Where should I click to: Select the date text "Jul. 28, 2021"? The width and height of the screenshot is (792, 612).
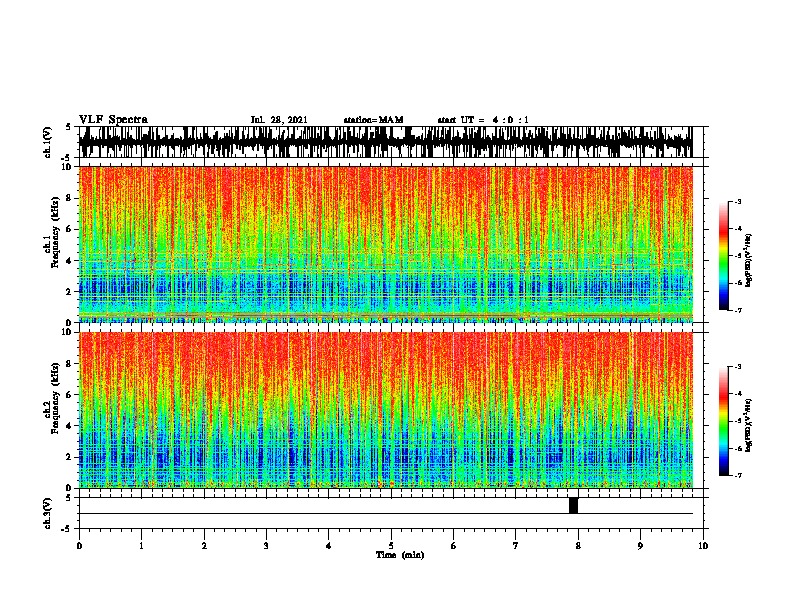(279, 120)
